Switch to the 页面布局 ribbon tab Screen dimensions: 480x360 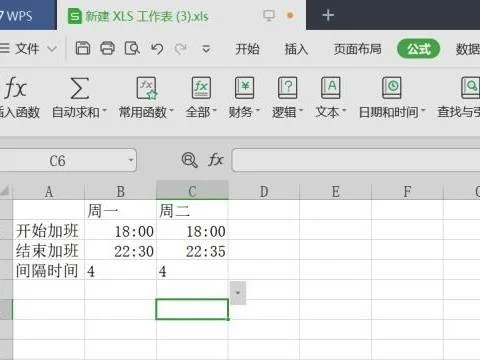tap(358, 49)
